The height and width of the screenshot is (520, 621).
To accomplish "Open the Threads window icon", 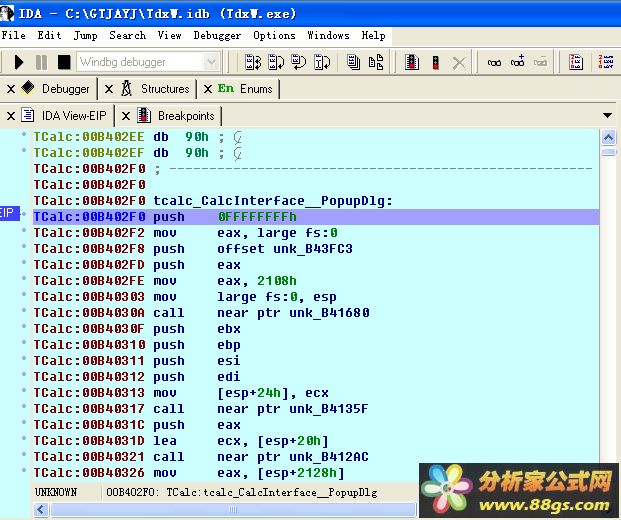I will point(376,62).
